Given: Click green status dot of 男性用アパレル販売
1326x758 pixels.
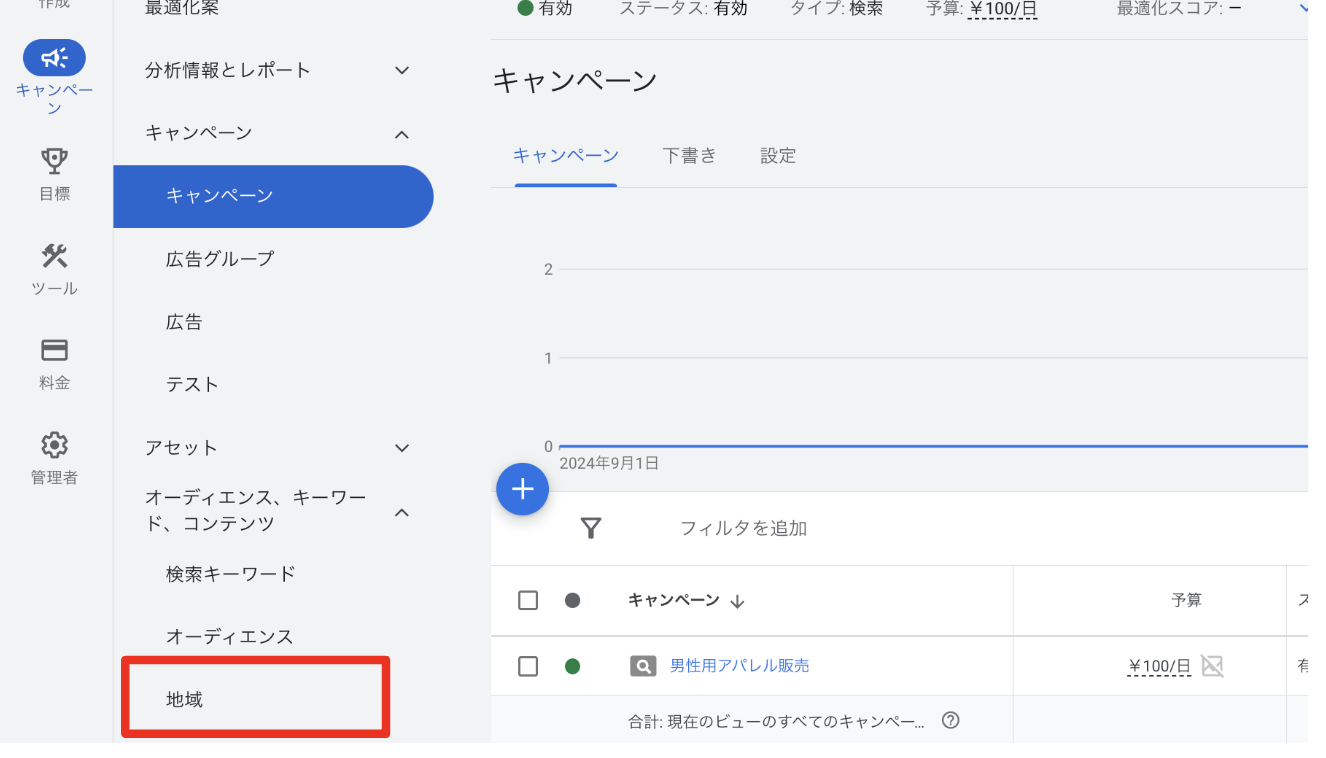Looking at the screenshot, I should coord(572,666).
